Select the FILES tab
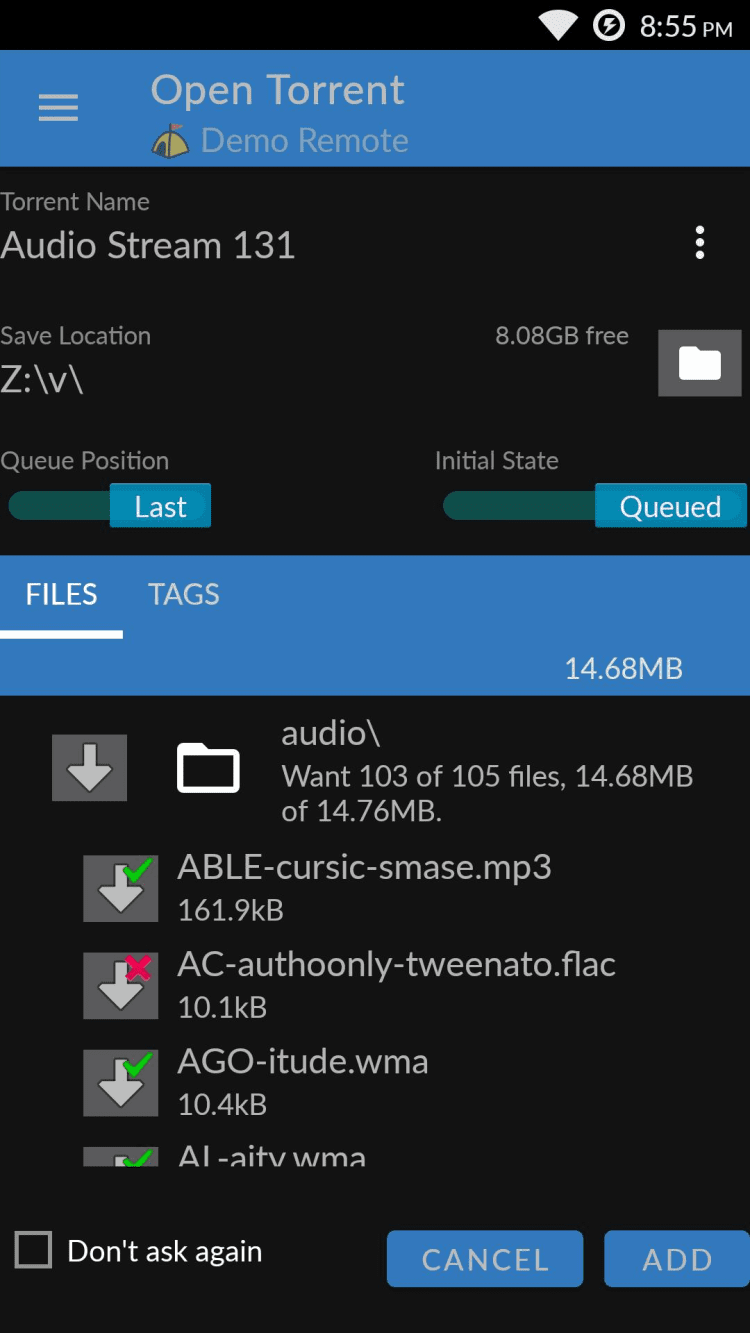The height and width of the screenshot is (1333, 750). tap(61, 595)
